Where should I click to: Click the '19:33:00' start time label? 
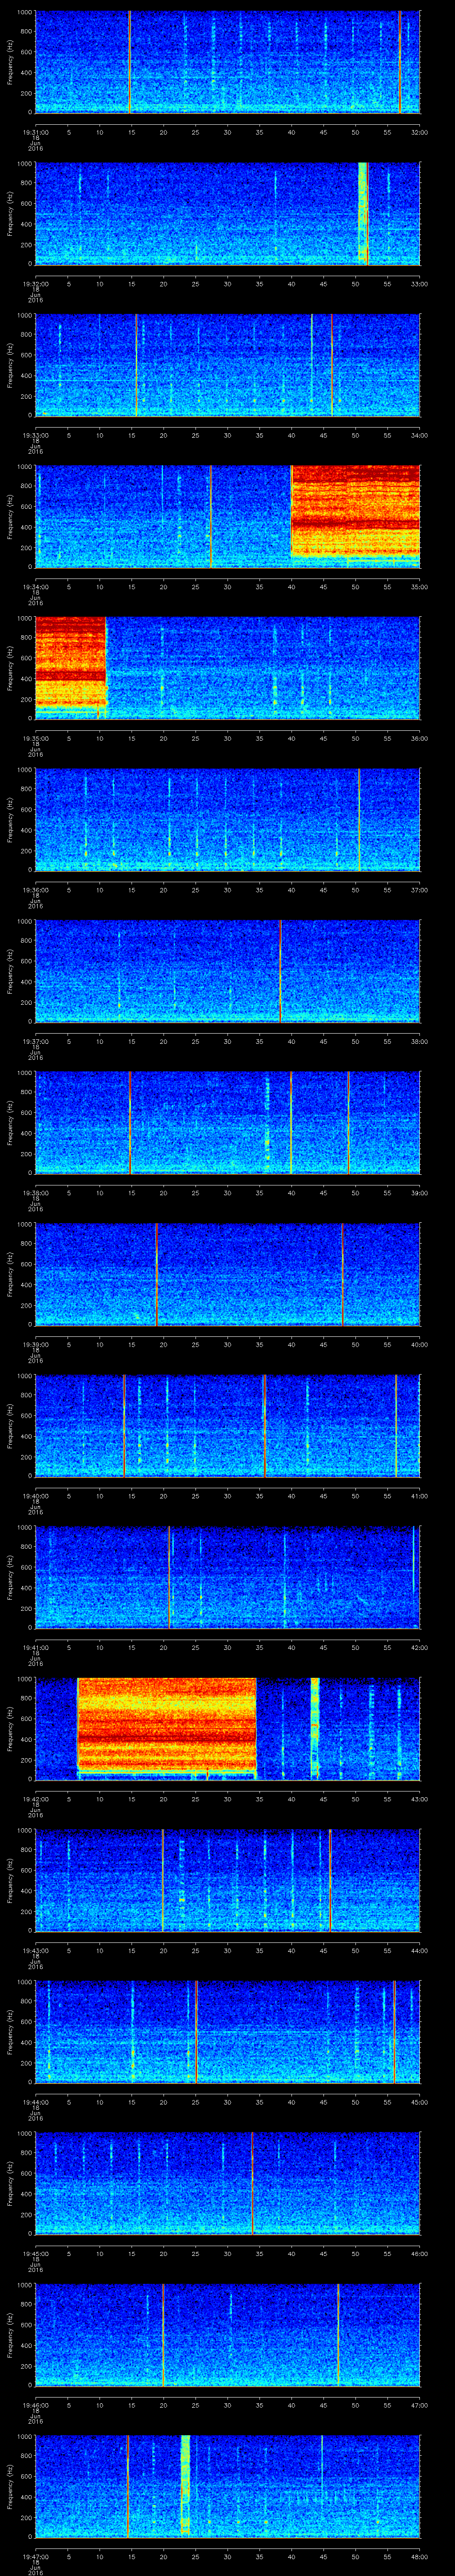point(35,435)
